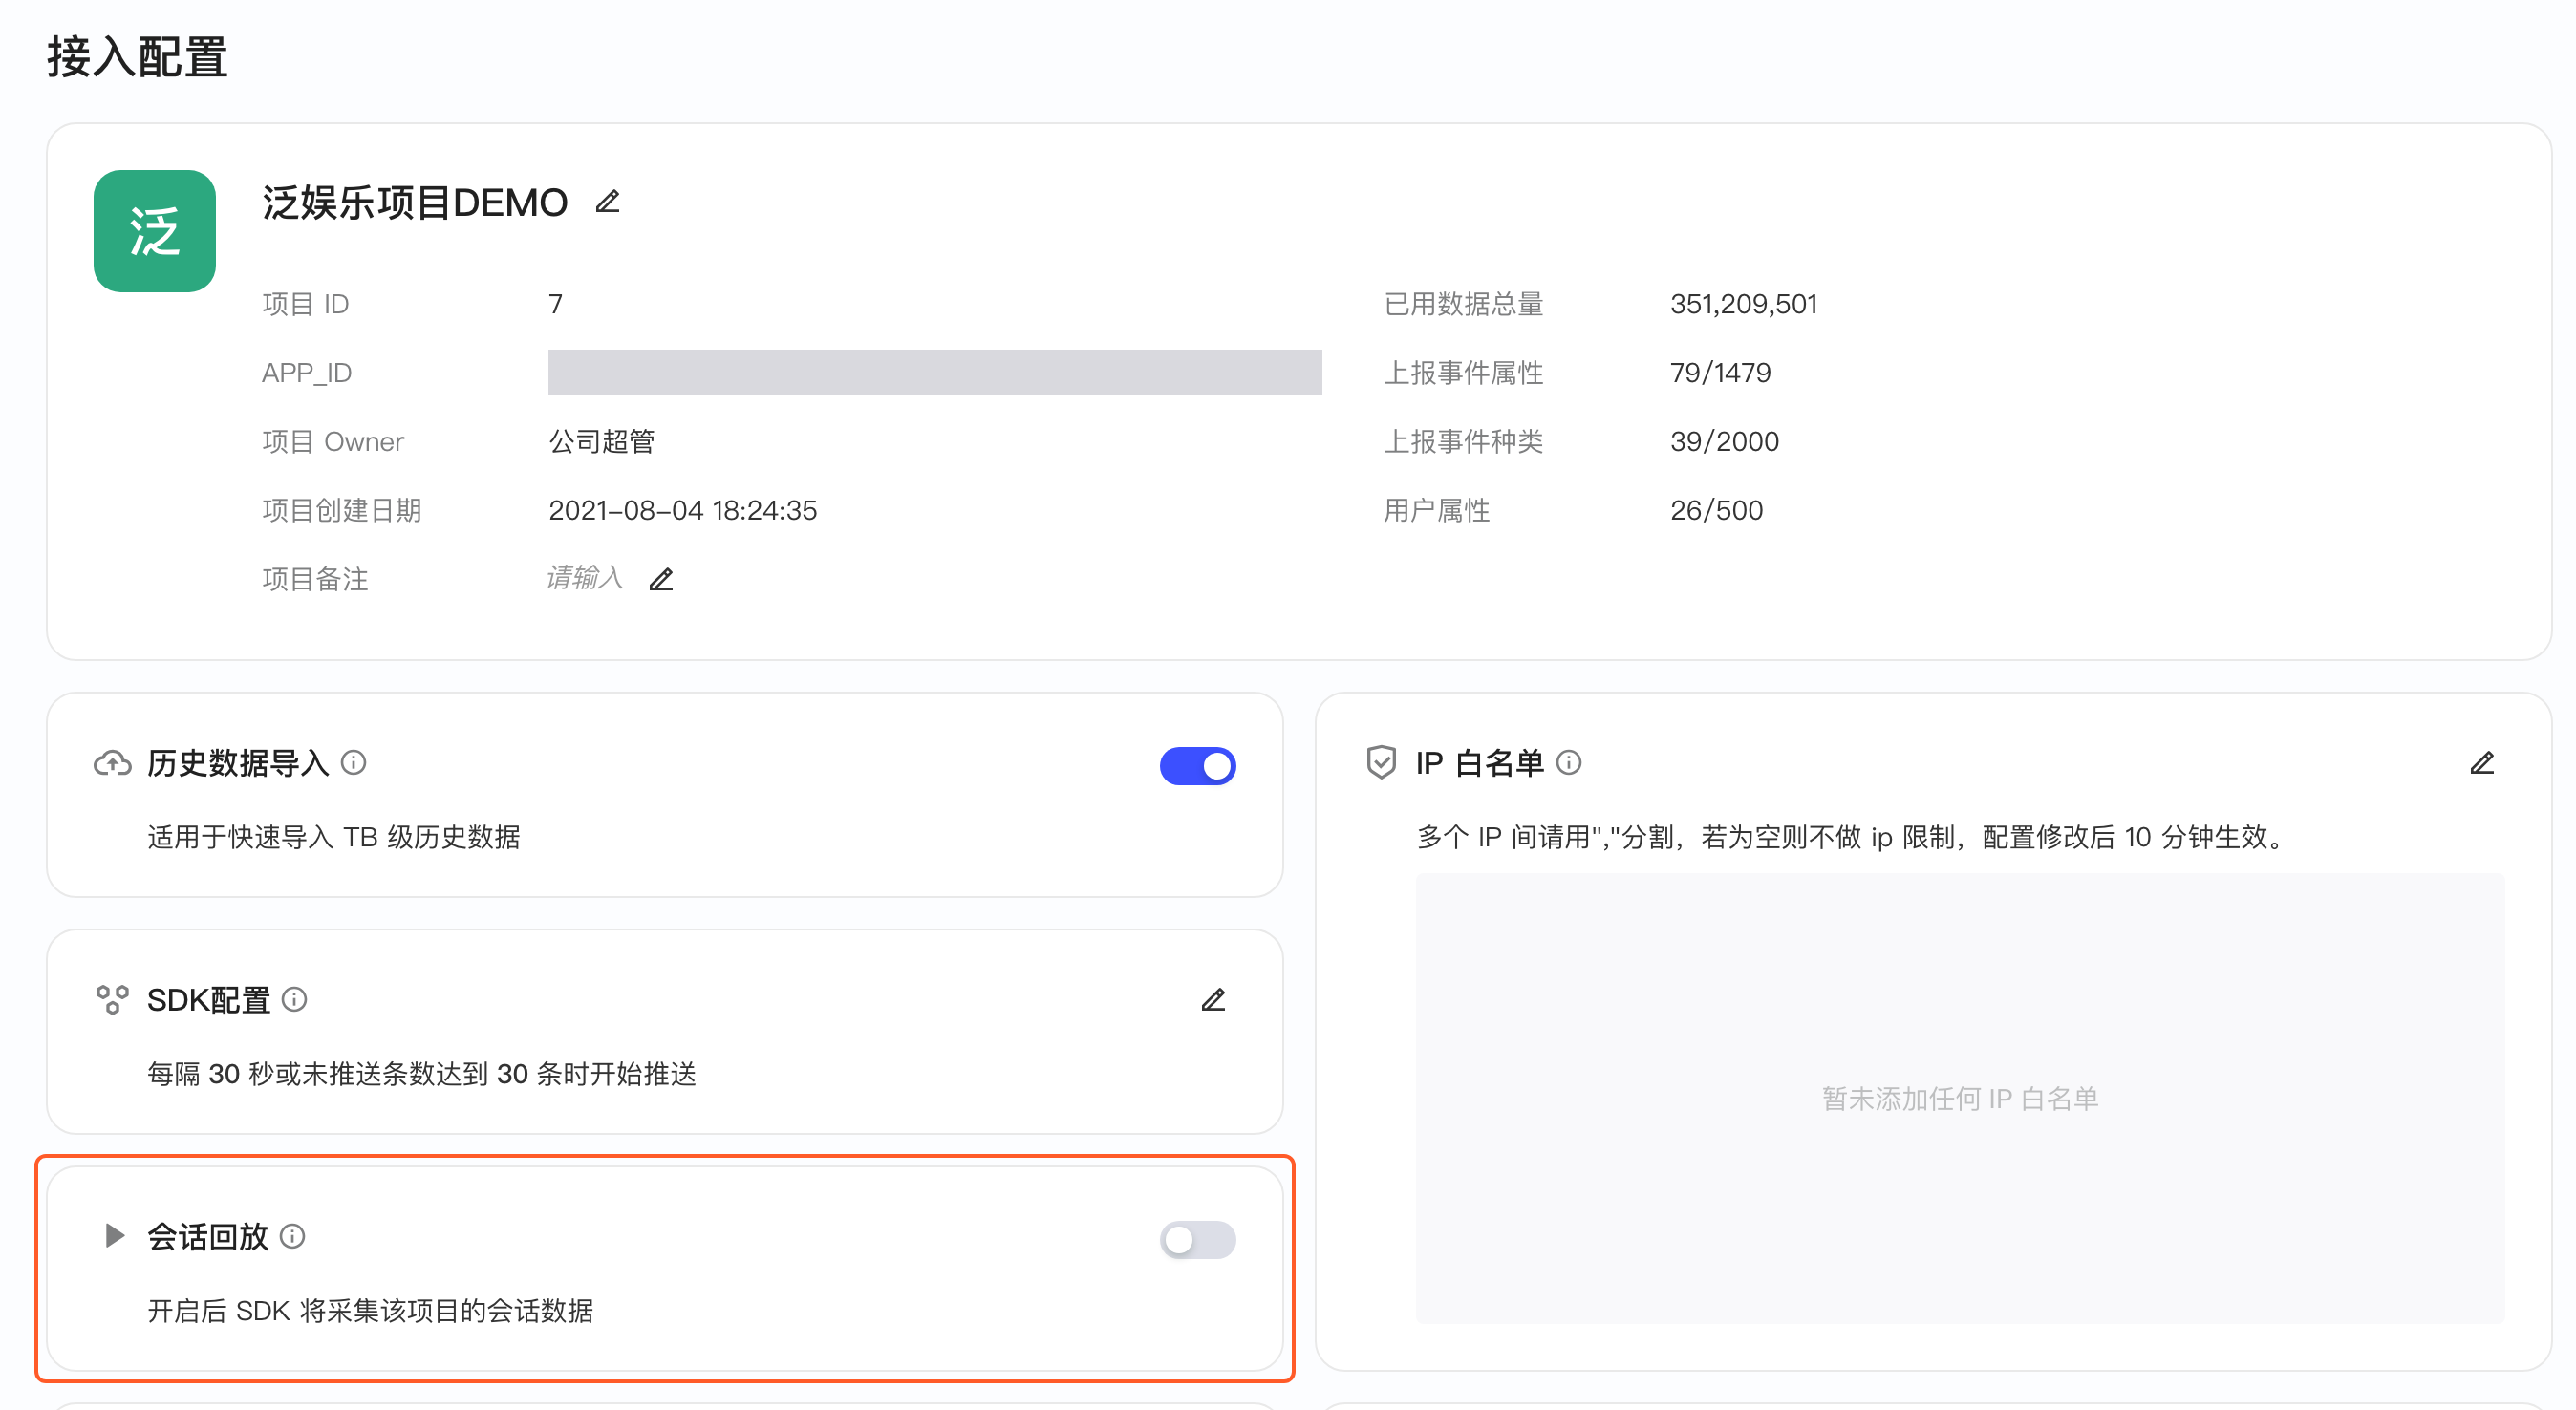Screen dimensions: 2576x1410
Task: Edit the 项目备注 pencil icon
Action: coord(661,579)
